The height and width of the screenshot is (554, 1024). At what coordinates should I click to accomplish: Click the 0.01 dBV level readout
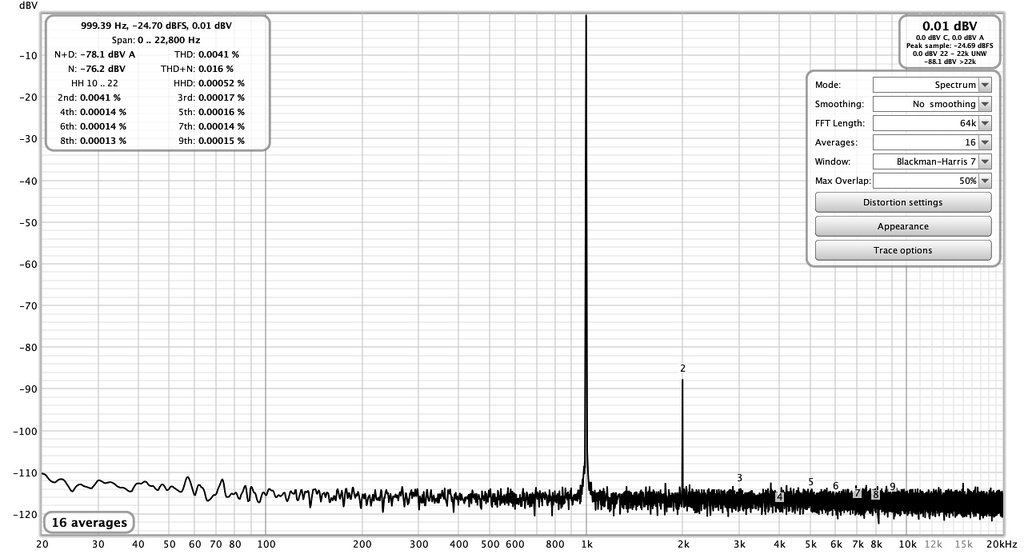950,26
